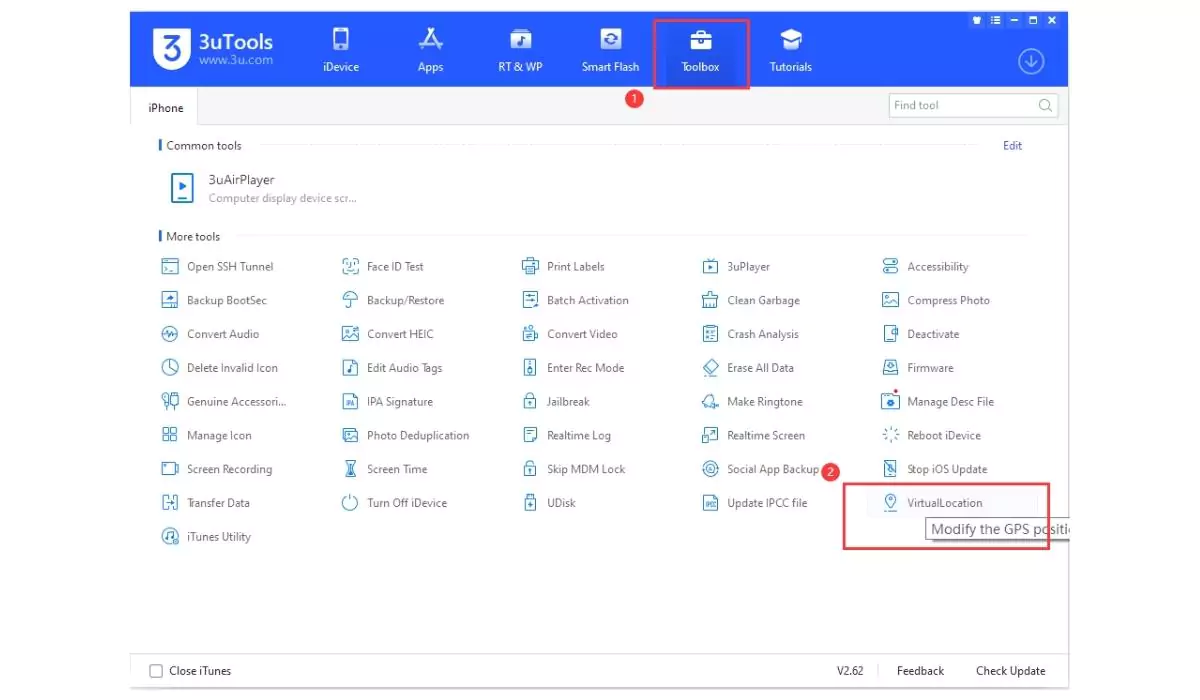Open the Firmware tool

click(x=918, y=368)
